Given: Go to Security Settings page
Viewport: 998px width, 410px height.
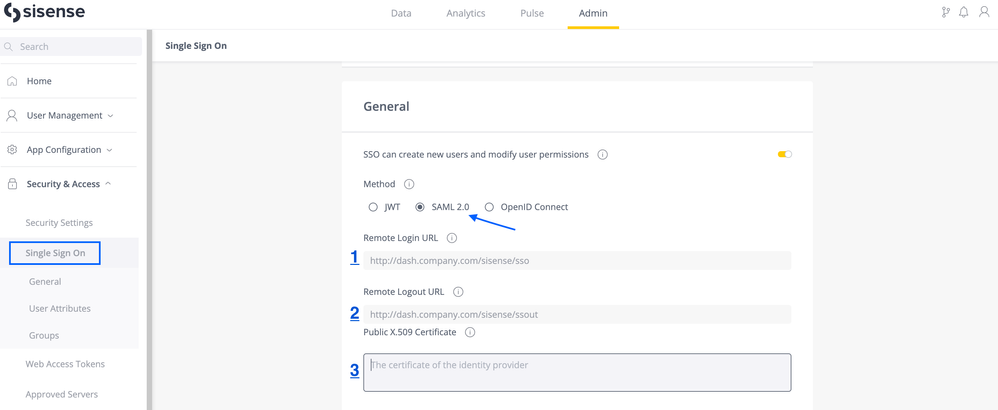Looking at the screenshot, I should pos(59,223).
